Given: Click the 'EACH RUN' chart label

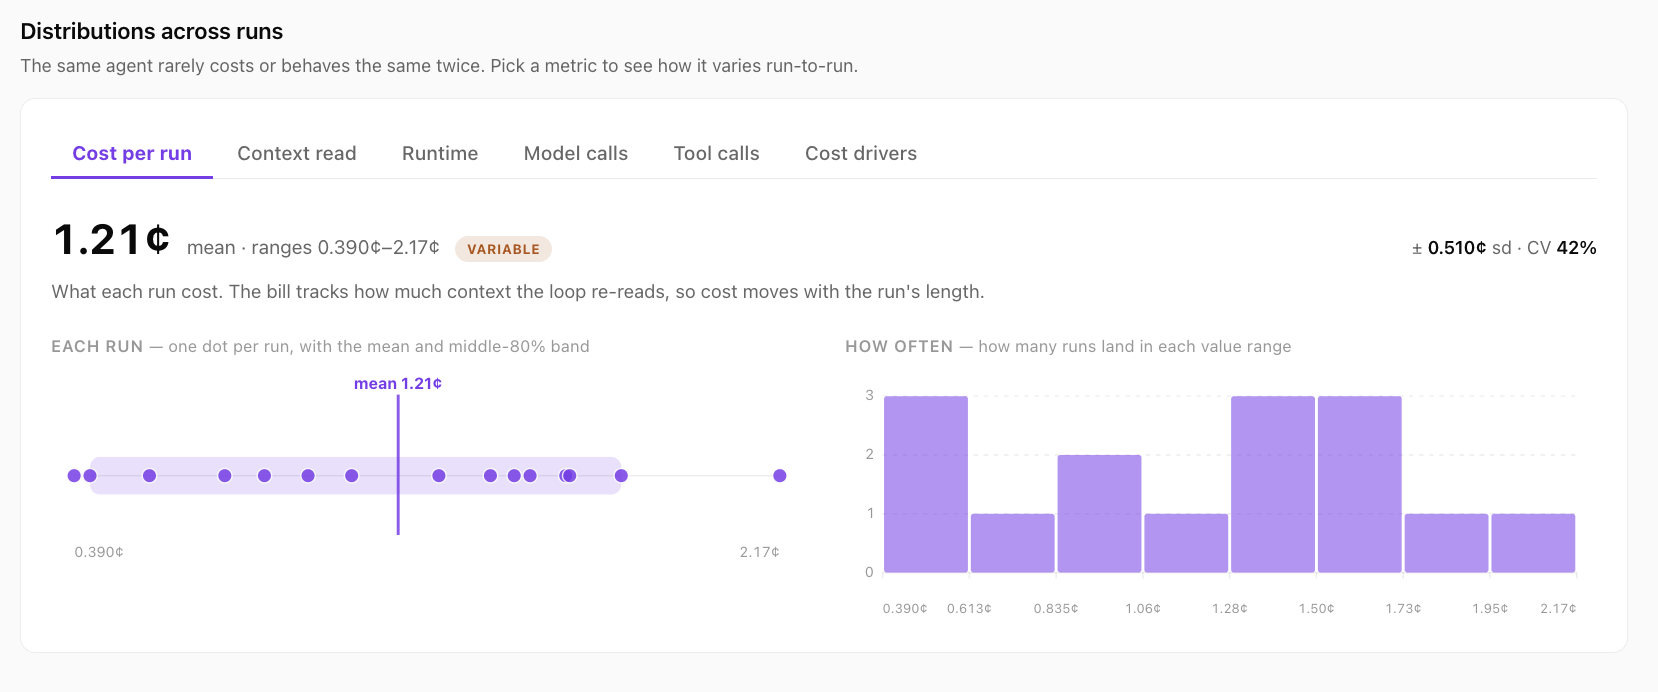Looking at the screenshot, I should [x=97, y=346].
